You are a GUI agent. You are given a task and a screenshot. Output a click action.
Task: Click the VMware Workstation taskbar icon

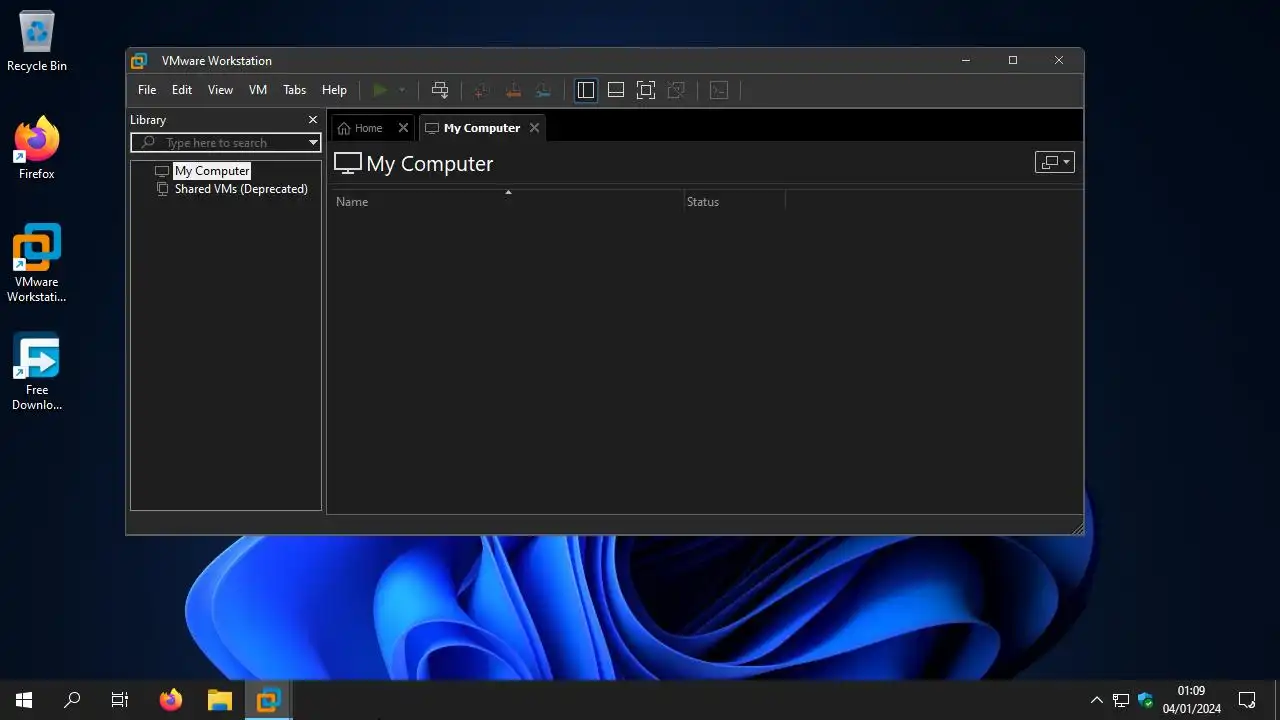268,700
